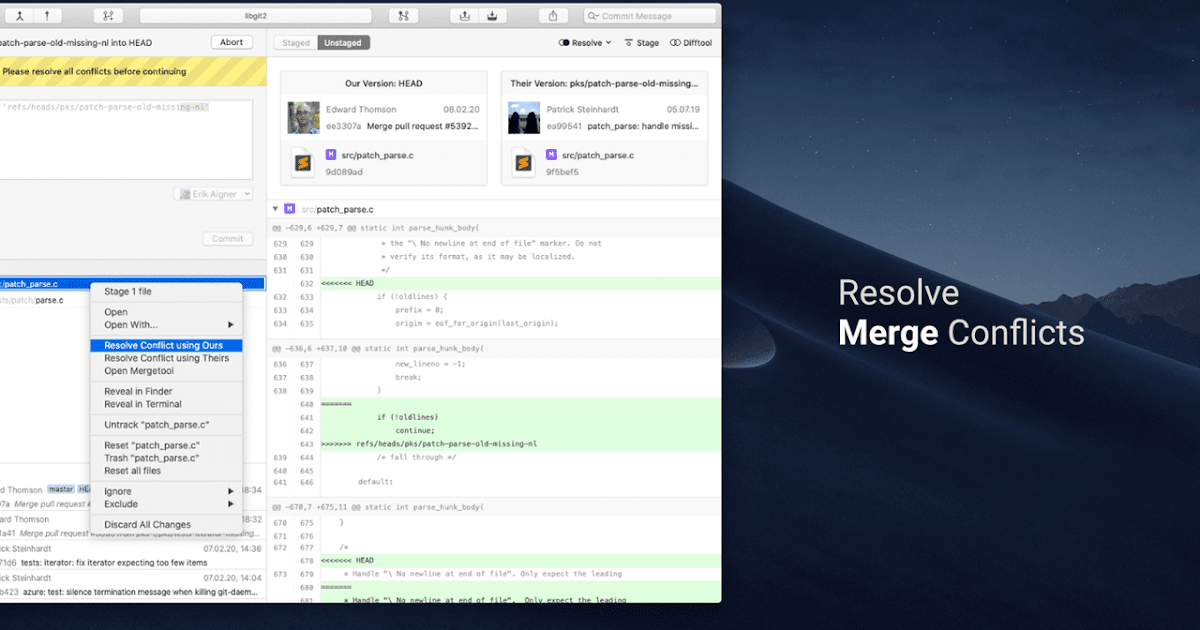1200x630 pixels.
Task: Click blob hash 9d089ad
Action: tap(344, 172)
